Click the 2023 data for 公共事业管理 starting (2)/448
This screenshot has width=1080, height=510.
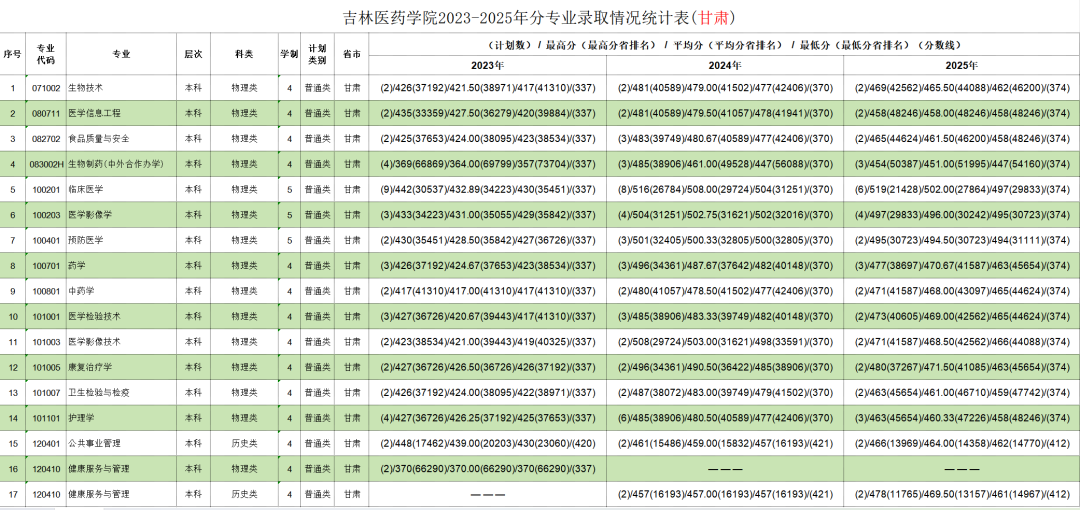488,443
